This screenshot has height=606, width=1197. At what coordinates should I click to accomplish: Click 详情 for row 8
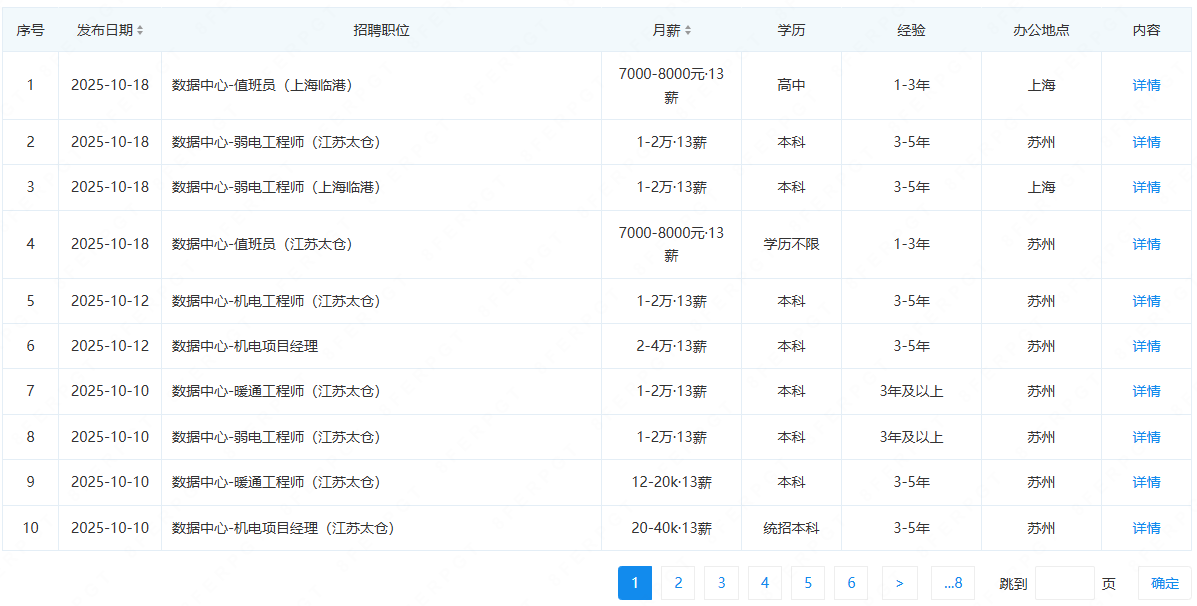point(1146,437)
